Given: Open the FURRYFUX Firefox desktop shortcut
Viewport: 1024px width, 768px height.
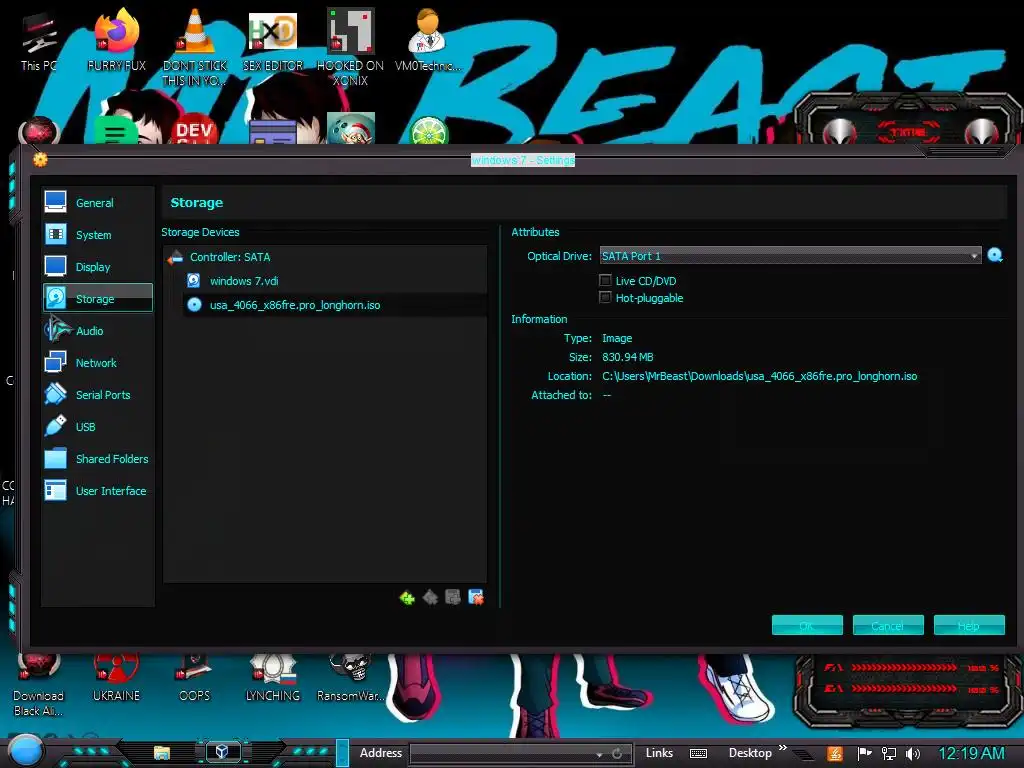Looking at the screenshot, I should coord(116,40).
